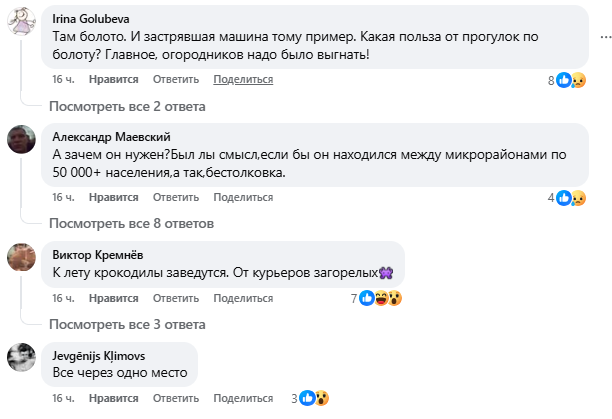Viewport: 612px width, 419px height.
Task: Reply to Irina Golubeva's comment
Action: click(x=176, y=79)
